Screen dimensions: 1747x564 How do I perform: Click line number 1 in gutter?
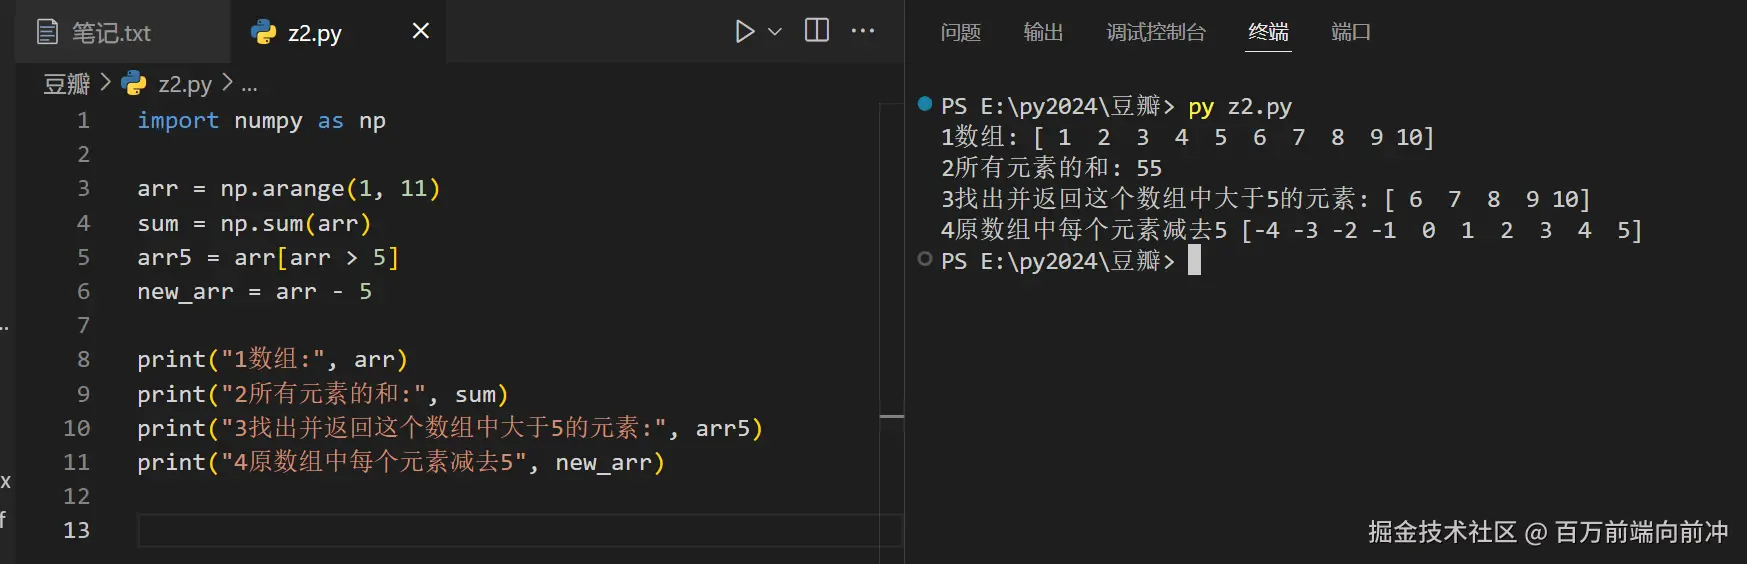click(84, 120)
